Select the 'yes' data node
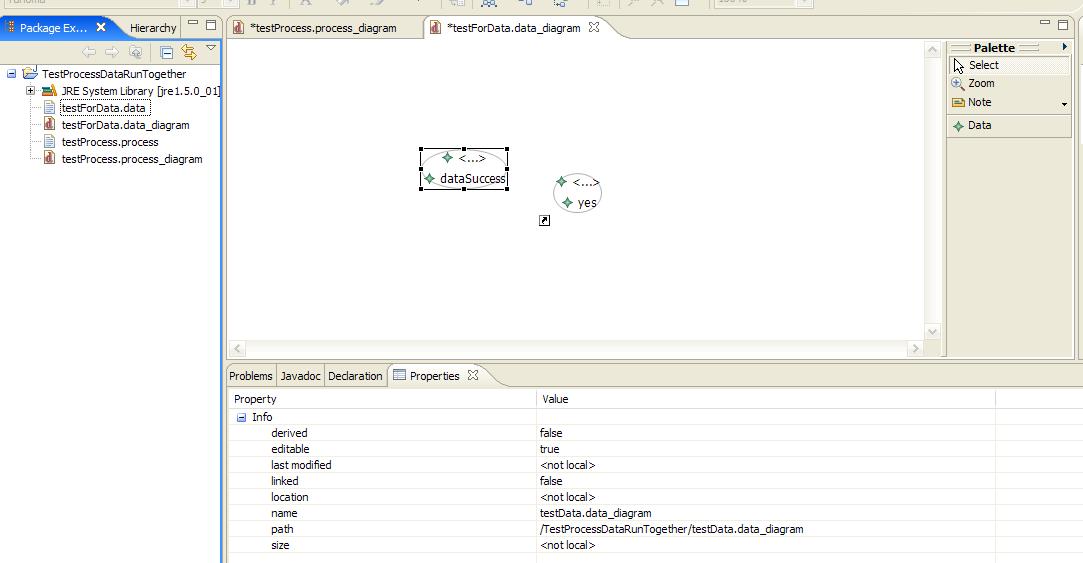Screen dimensions: 1083x563 pos(586,203)
